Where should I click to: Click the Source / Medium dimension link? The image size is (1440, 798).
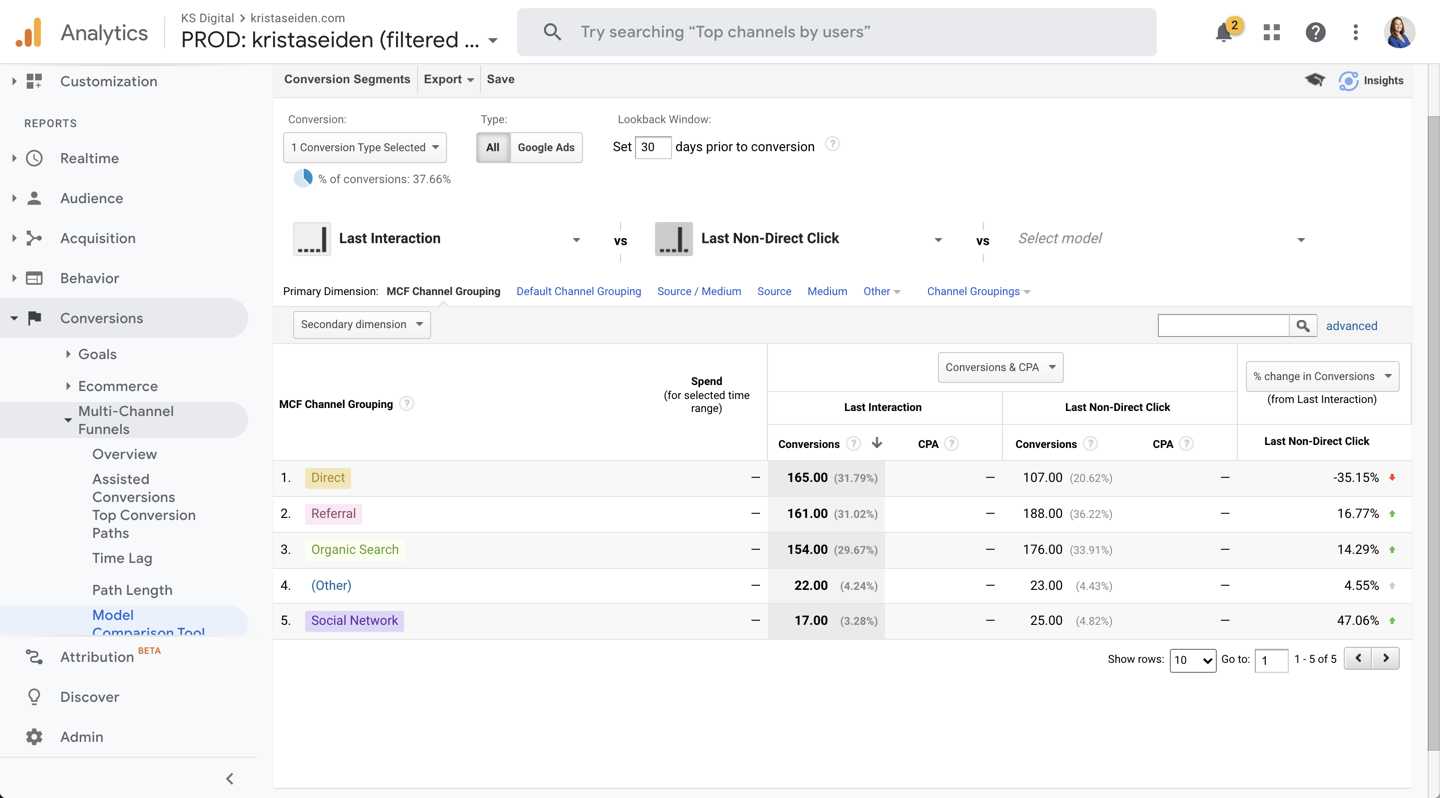click(x=699, y=292)
